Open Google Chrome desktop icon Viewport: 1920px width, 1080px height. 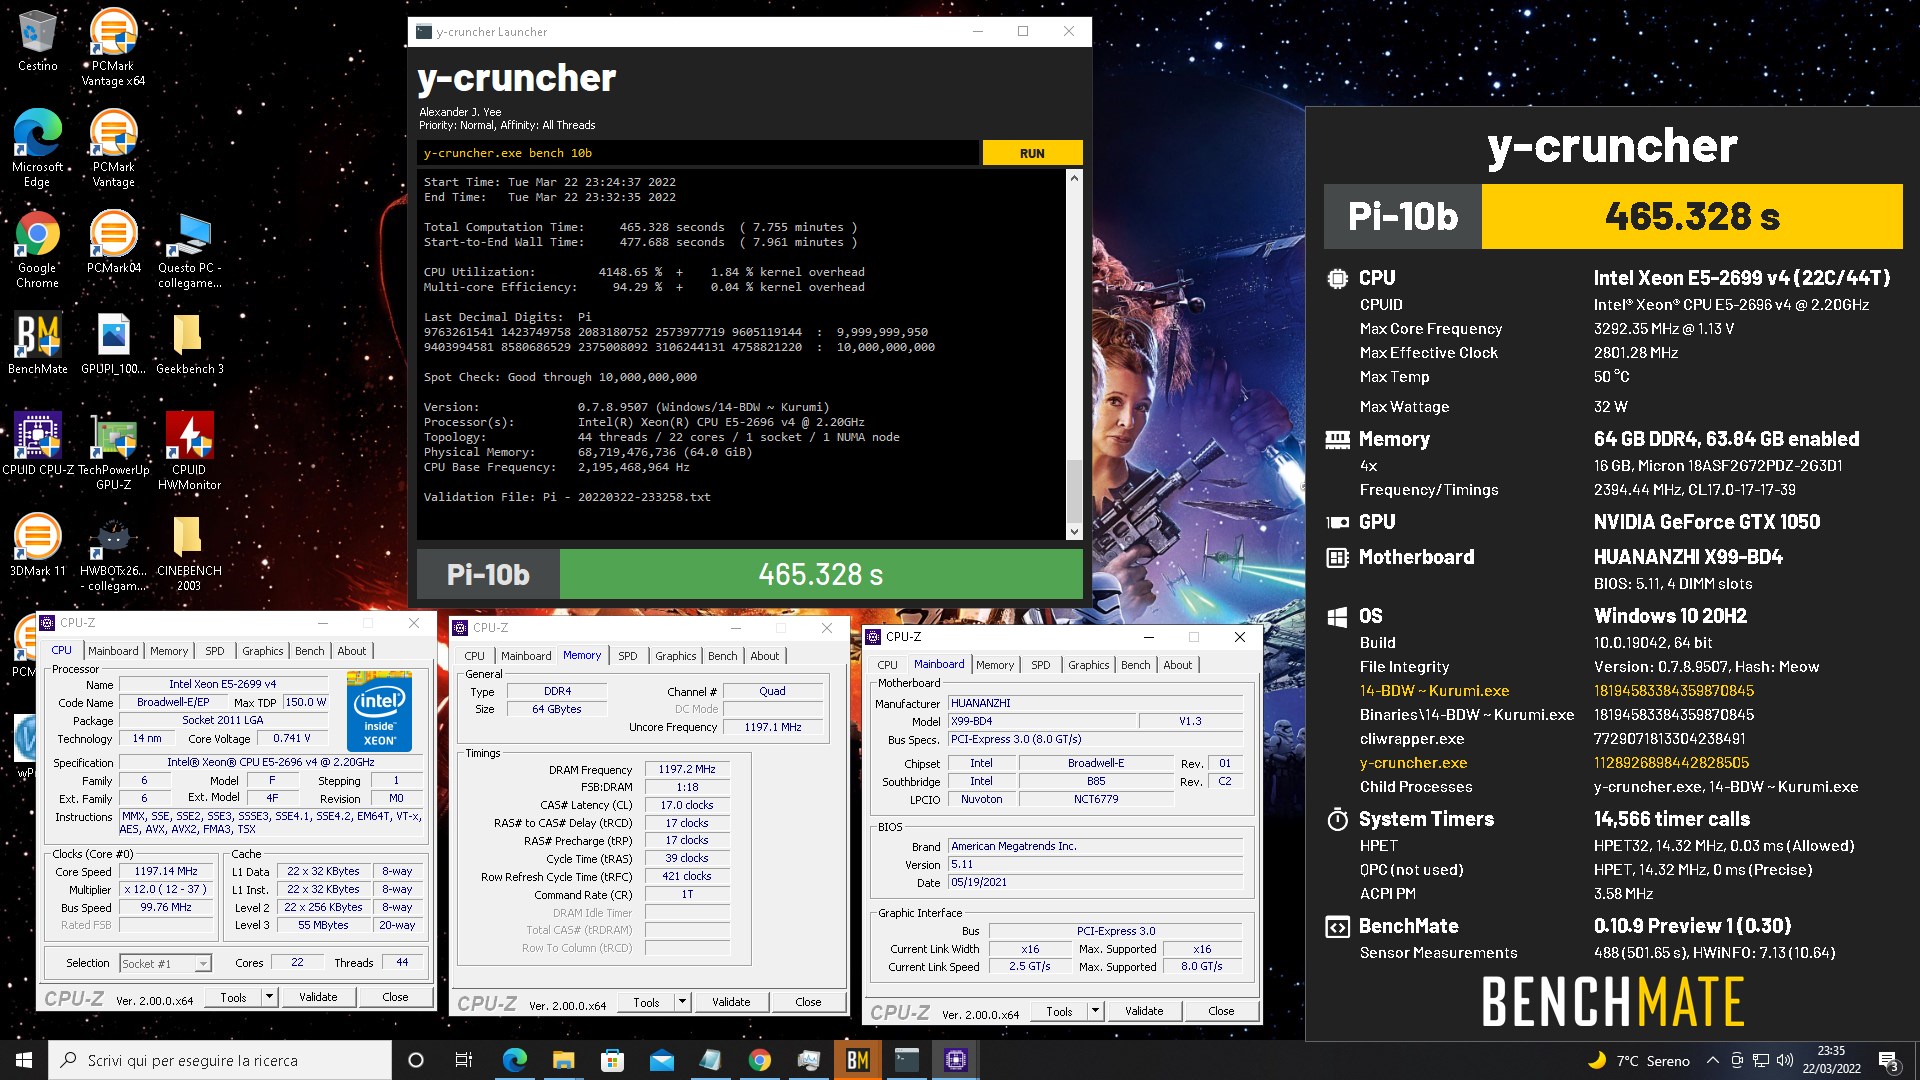tap(37, 250)
